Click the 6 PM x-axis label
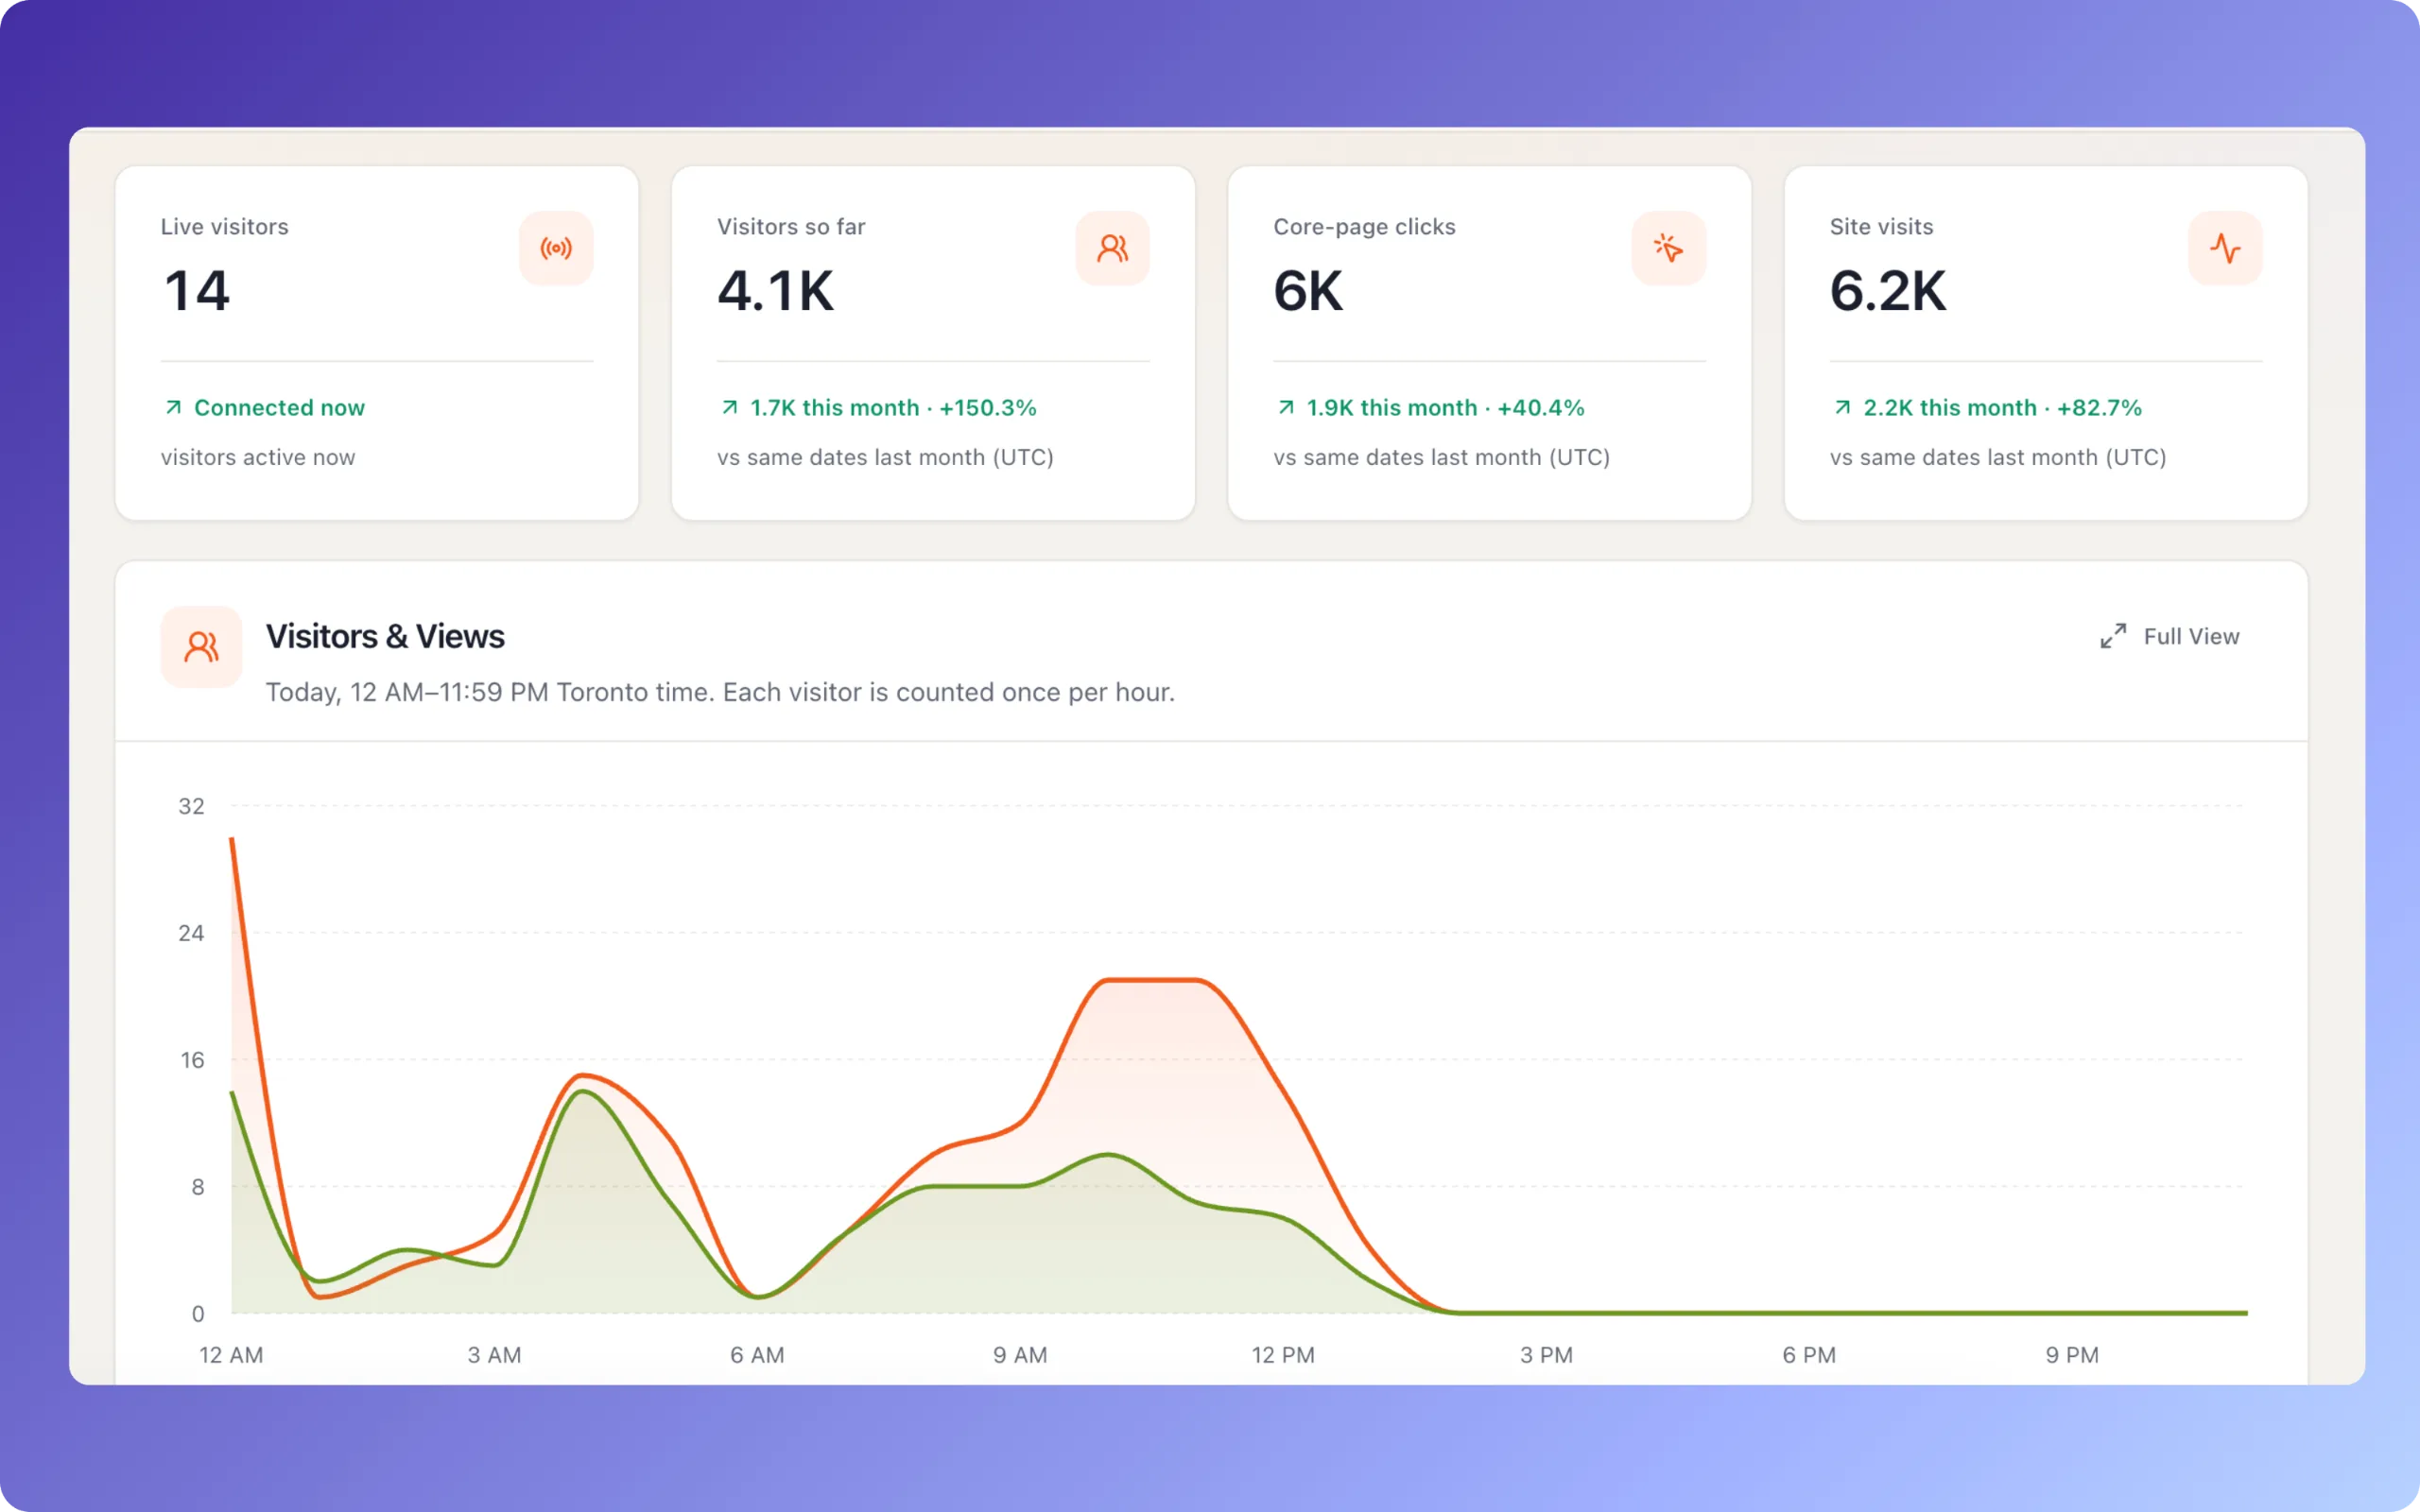This screenshot has width=2420, height=1512. [1809, 1355]
